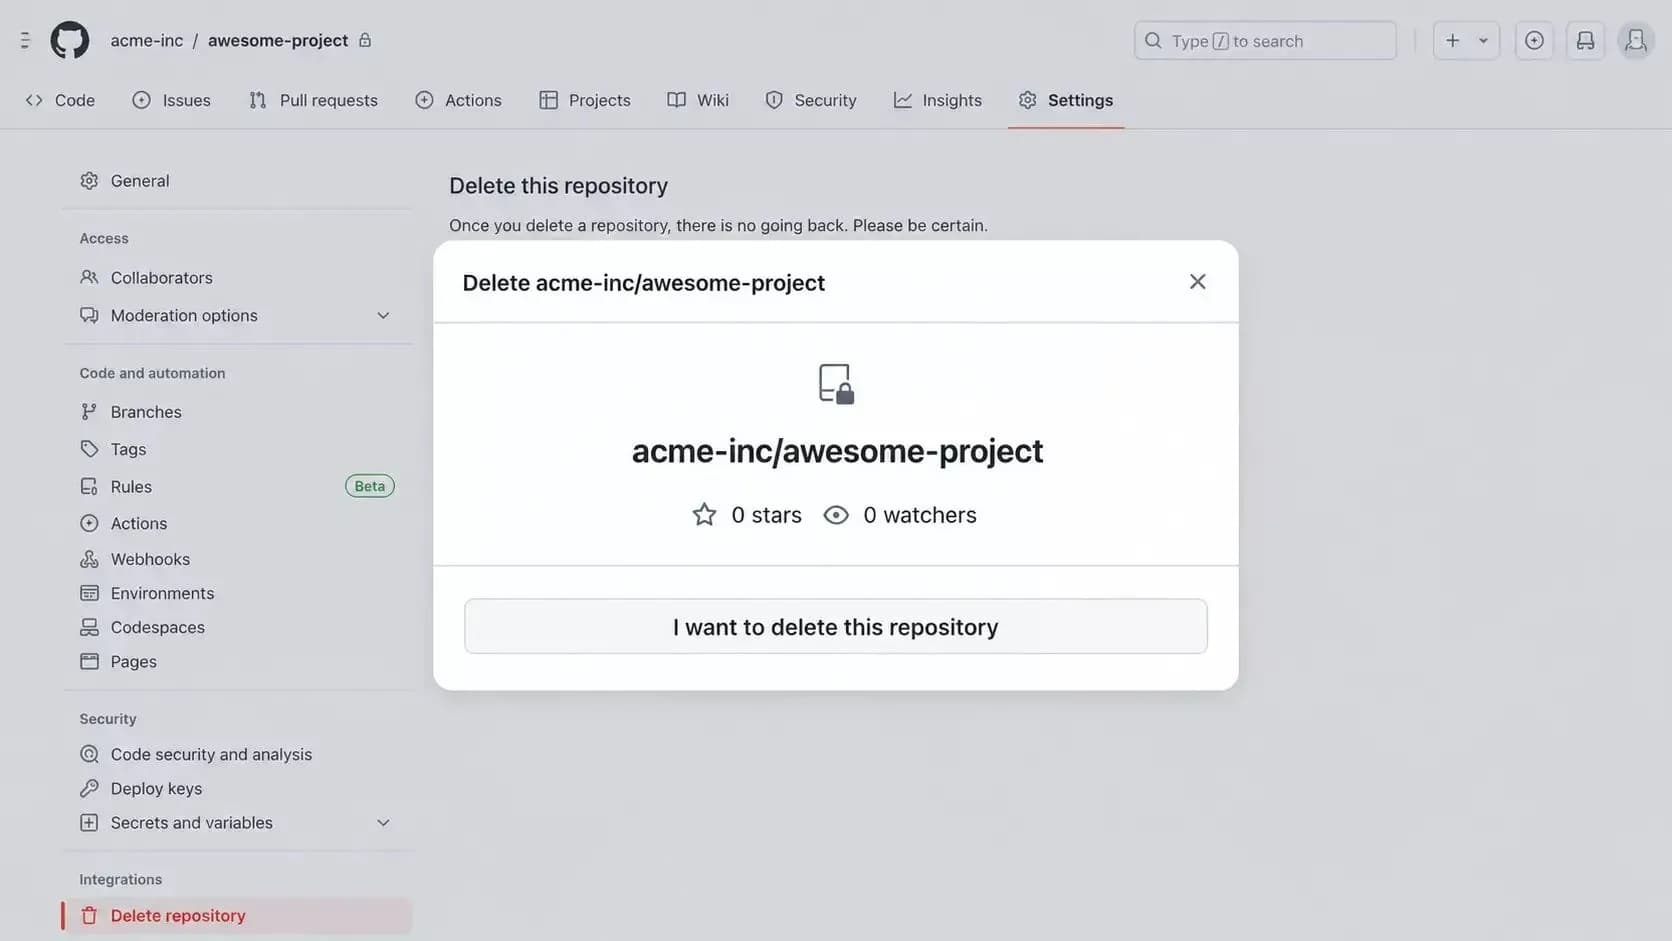The image size is (1672, 941).
Task: Open the Create new plus button
Action: (1453, 41)
